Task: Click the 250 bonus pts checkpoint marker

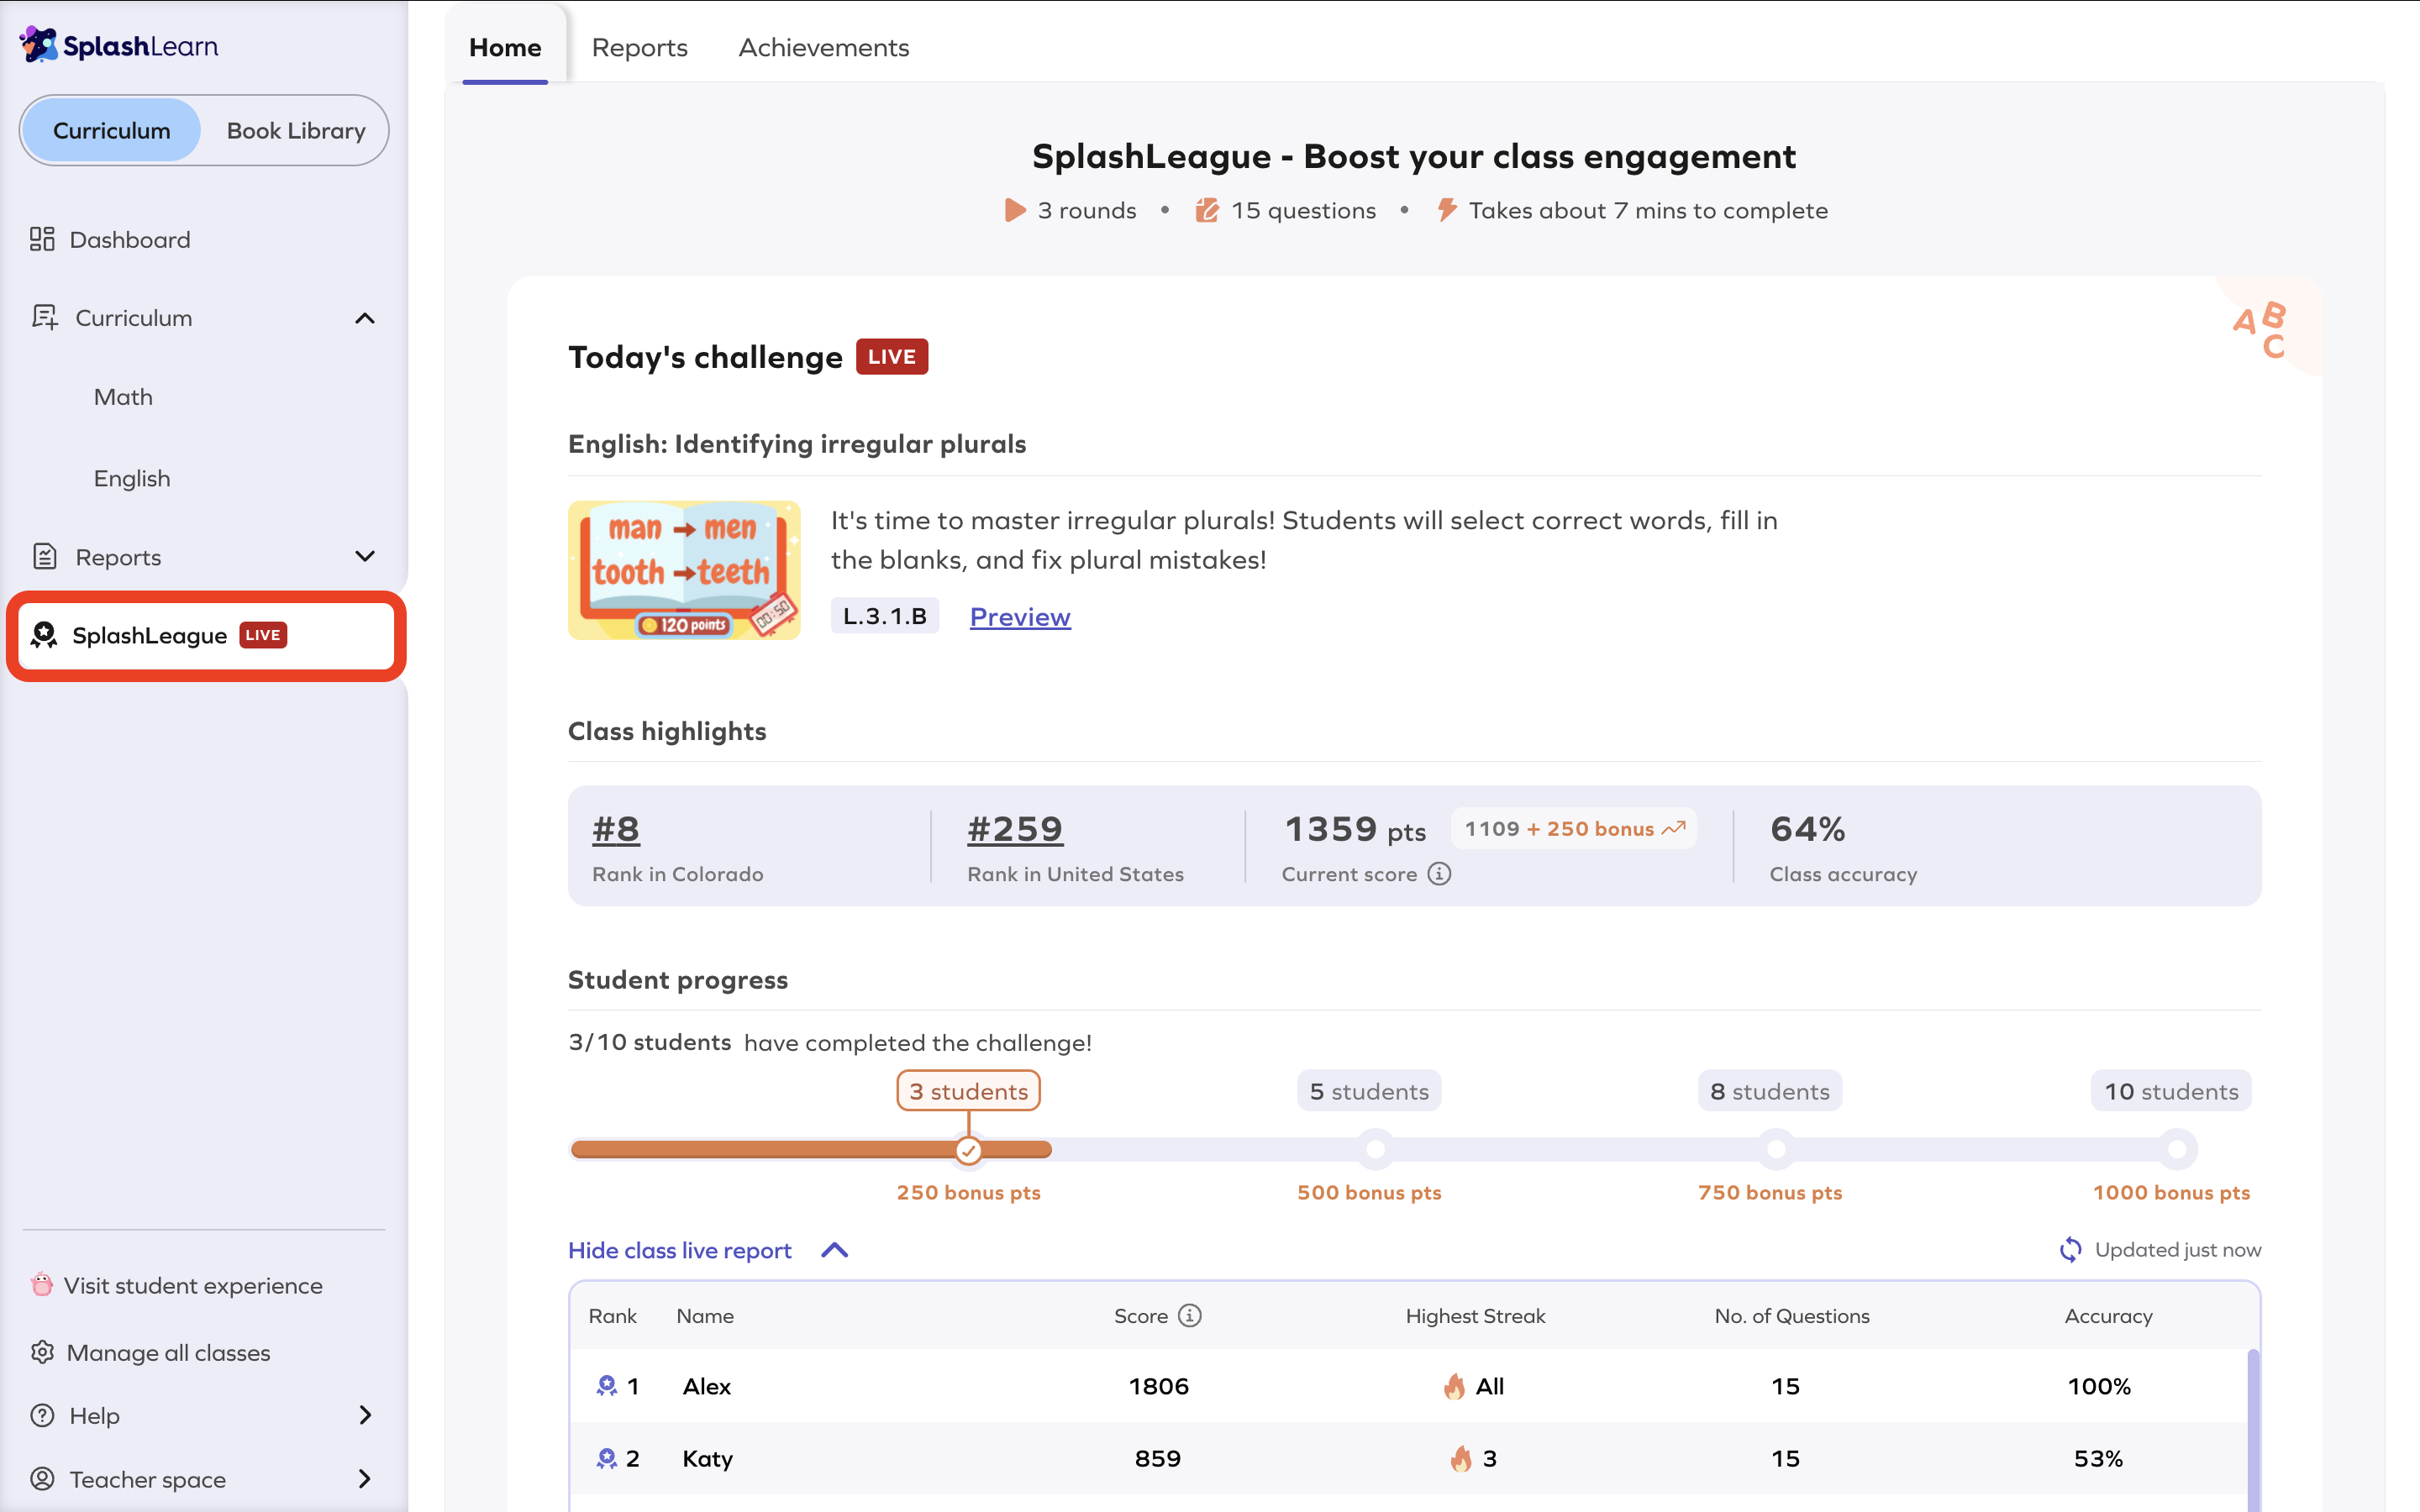Action: [x=968, y=1150]
